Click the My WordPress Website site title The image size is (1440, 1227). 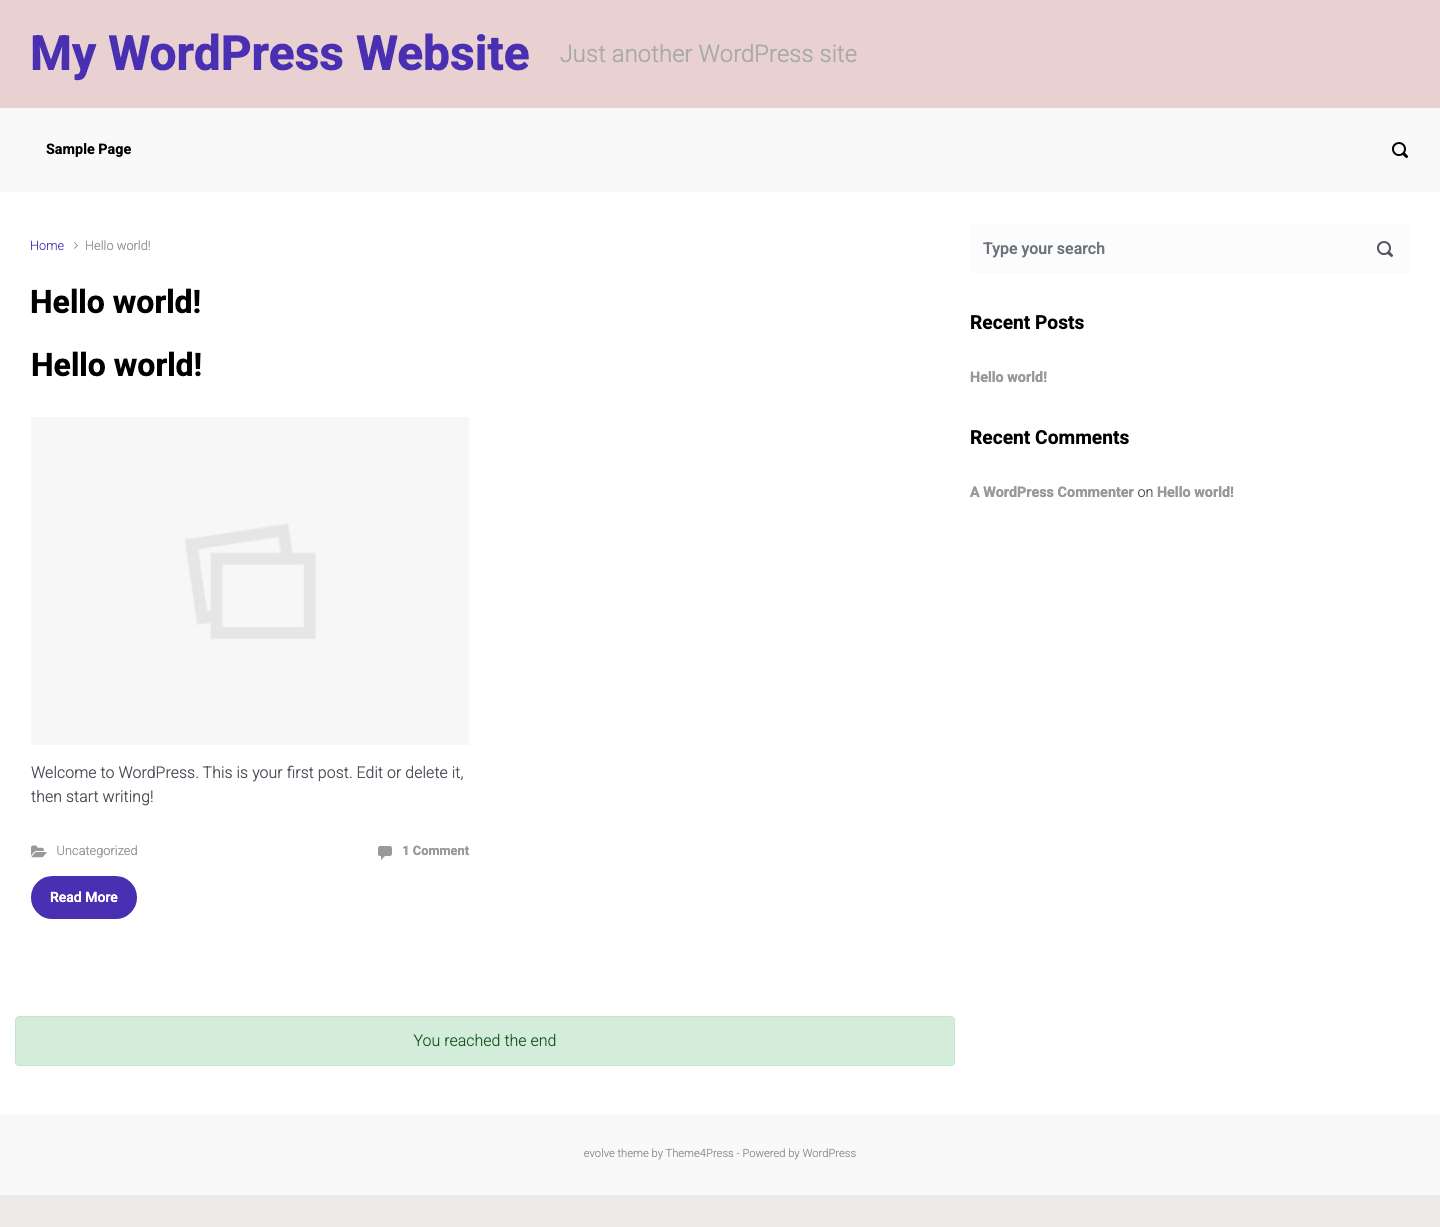click(279, 53)
